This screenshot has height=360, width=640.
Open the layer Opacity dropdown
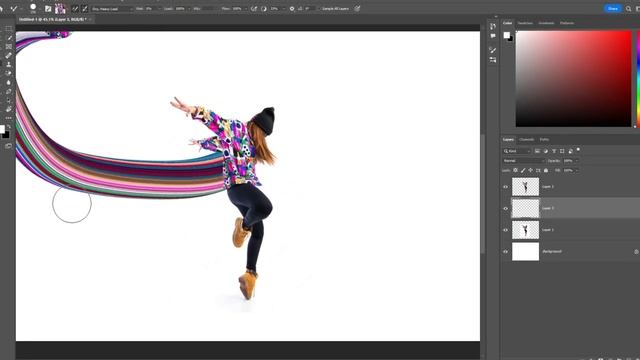point(576,161)
